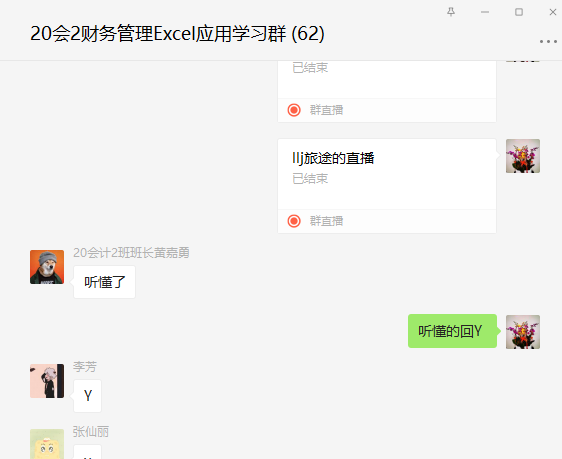The height and width of the screenshot is (459, 562).
Task: Click the sender name 张仙丽
Action: pos(91,432)
